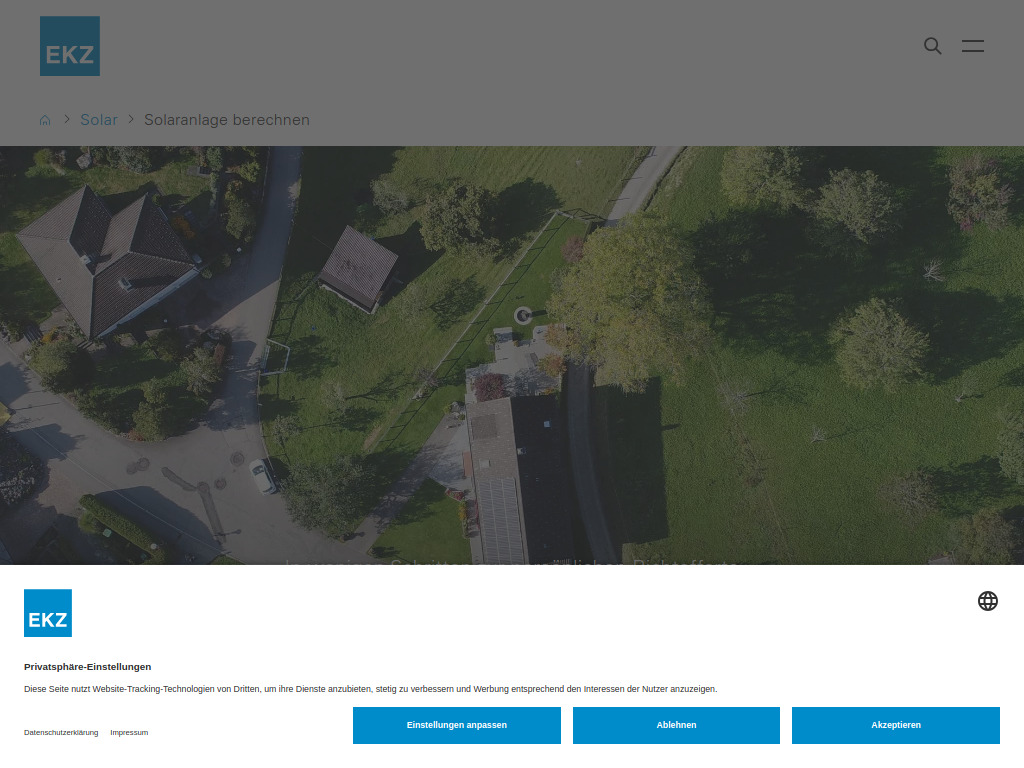This screenshot has width=1024, height=768.
Task: Select the Solaranlage berechnen breadcrumb item
Action: click(226, 119)
